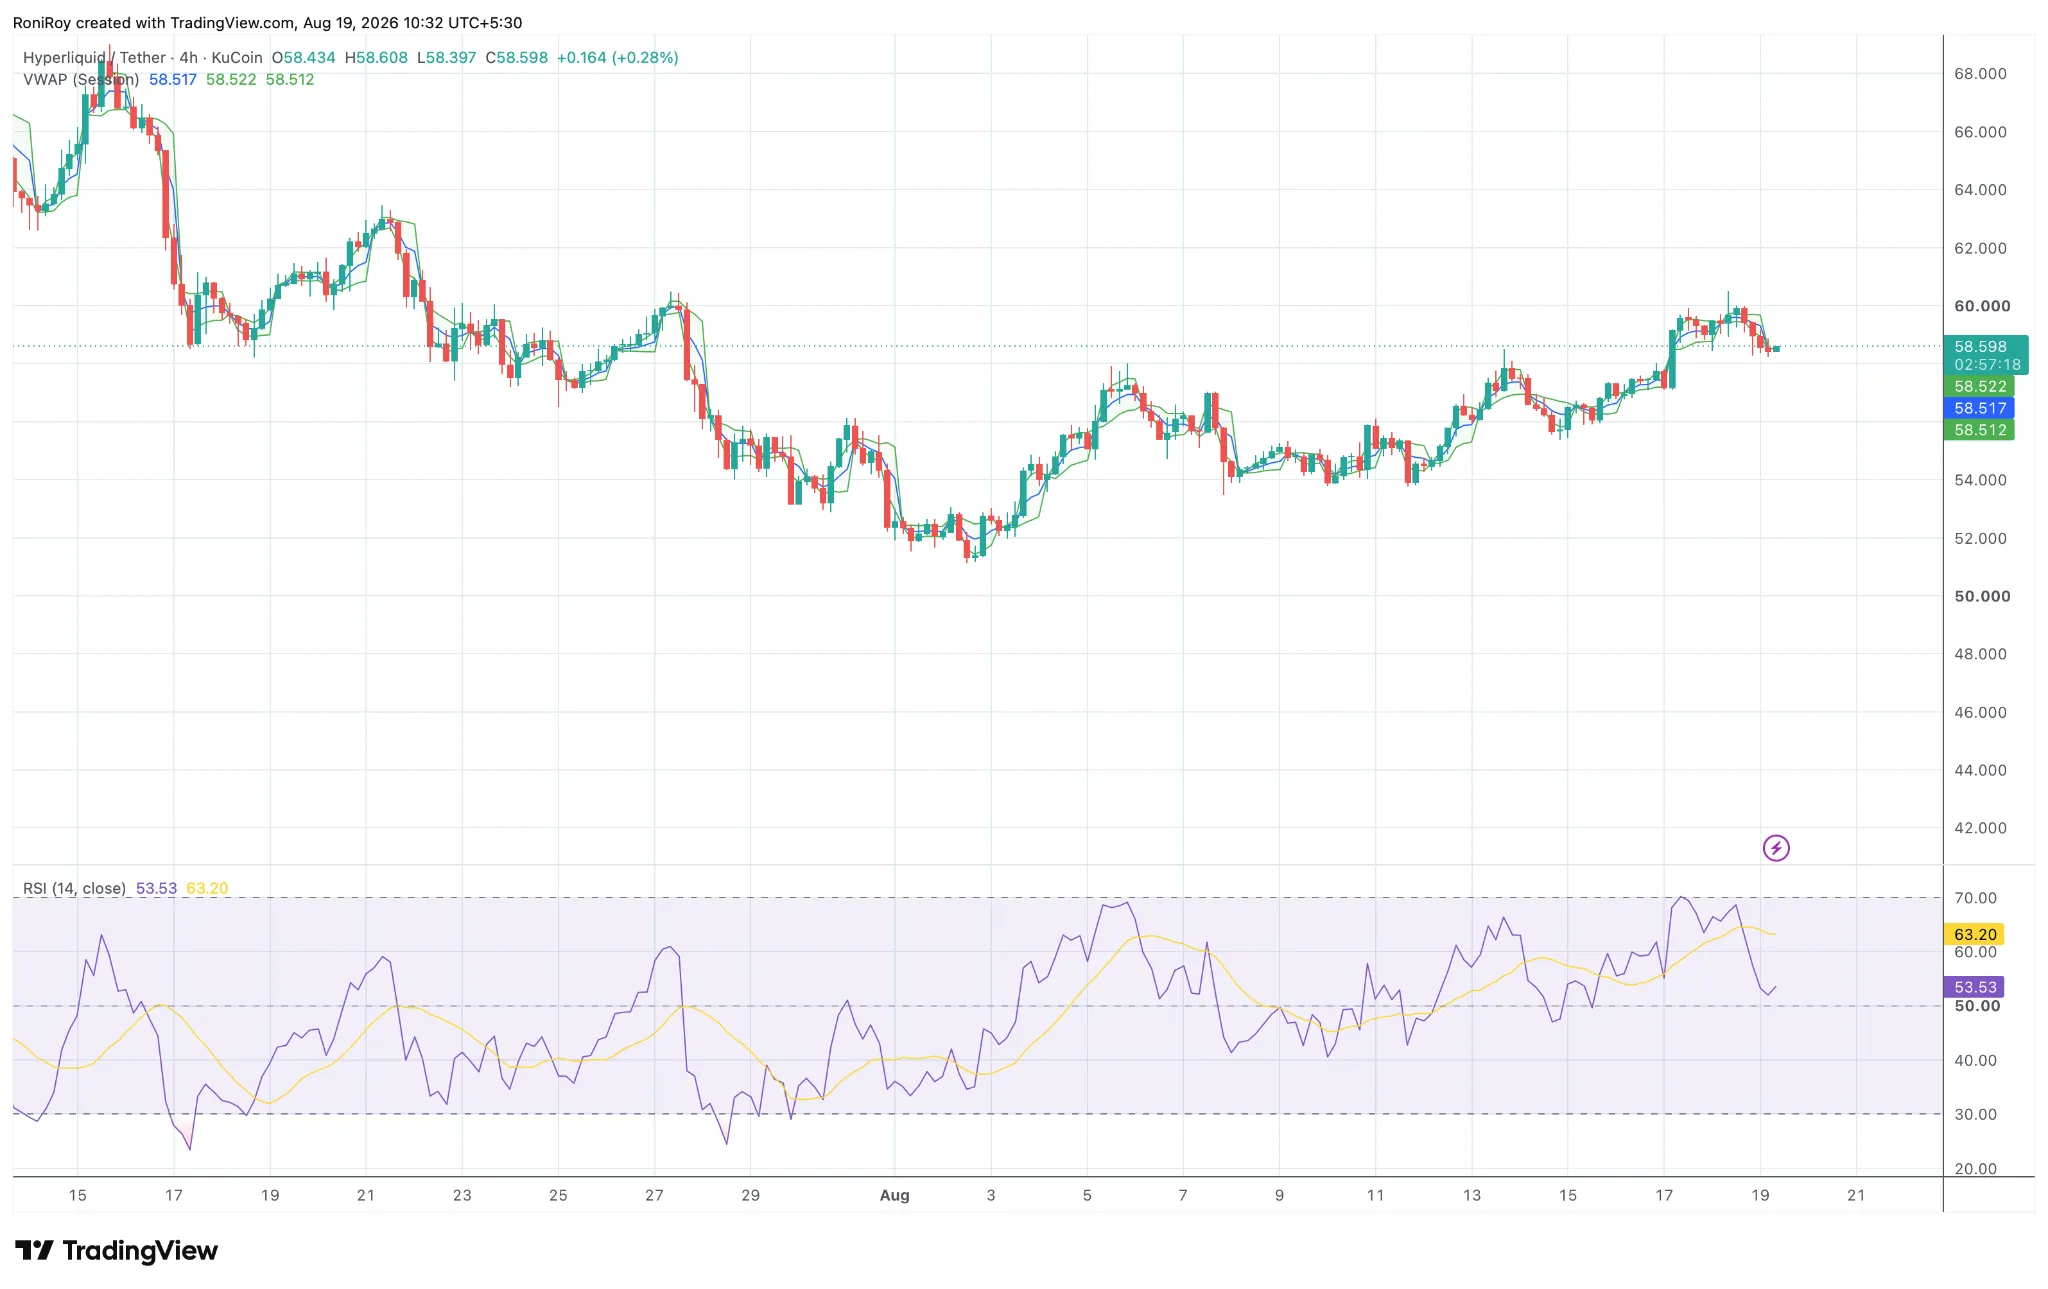Image resolution: width=2048 pixels, height=1289 pixels.
Task: Click the Aug label on time axis
Action: tap(895, 1195)
